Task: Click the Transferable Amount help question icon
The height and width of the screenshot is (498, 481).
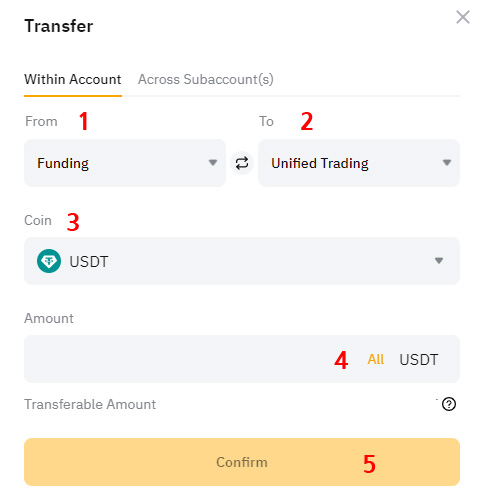Action: [449, 404]
